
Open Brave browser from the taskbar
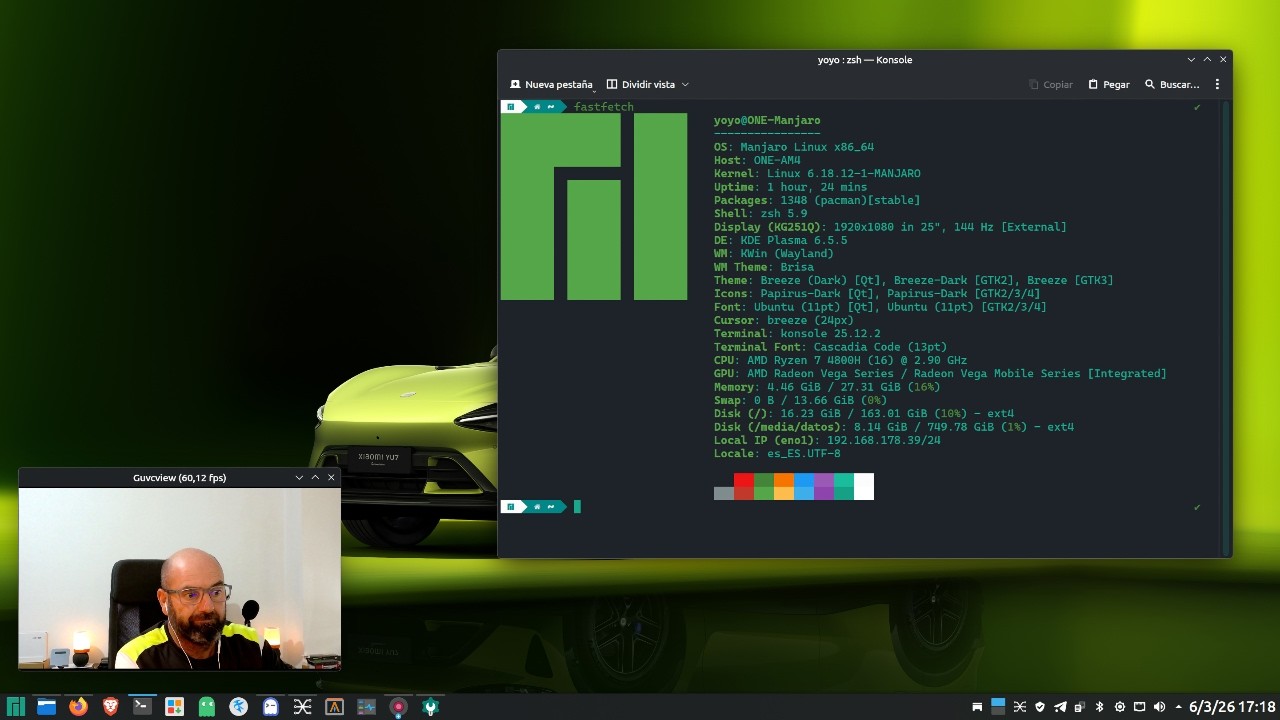110,707
